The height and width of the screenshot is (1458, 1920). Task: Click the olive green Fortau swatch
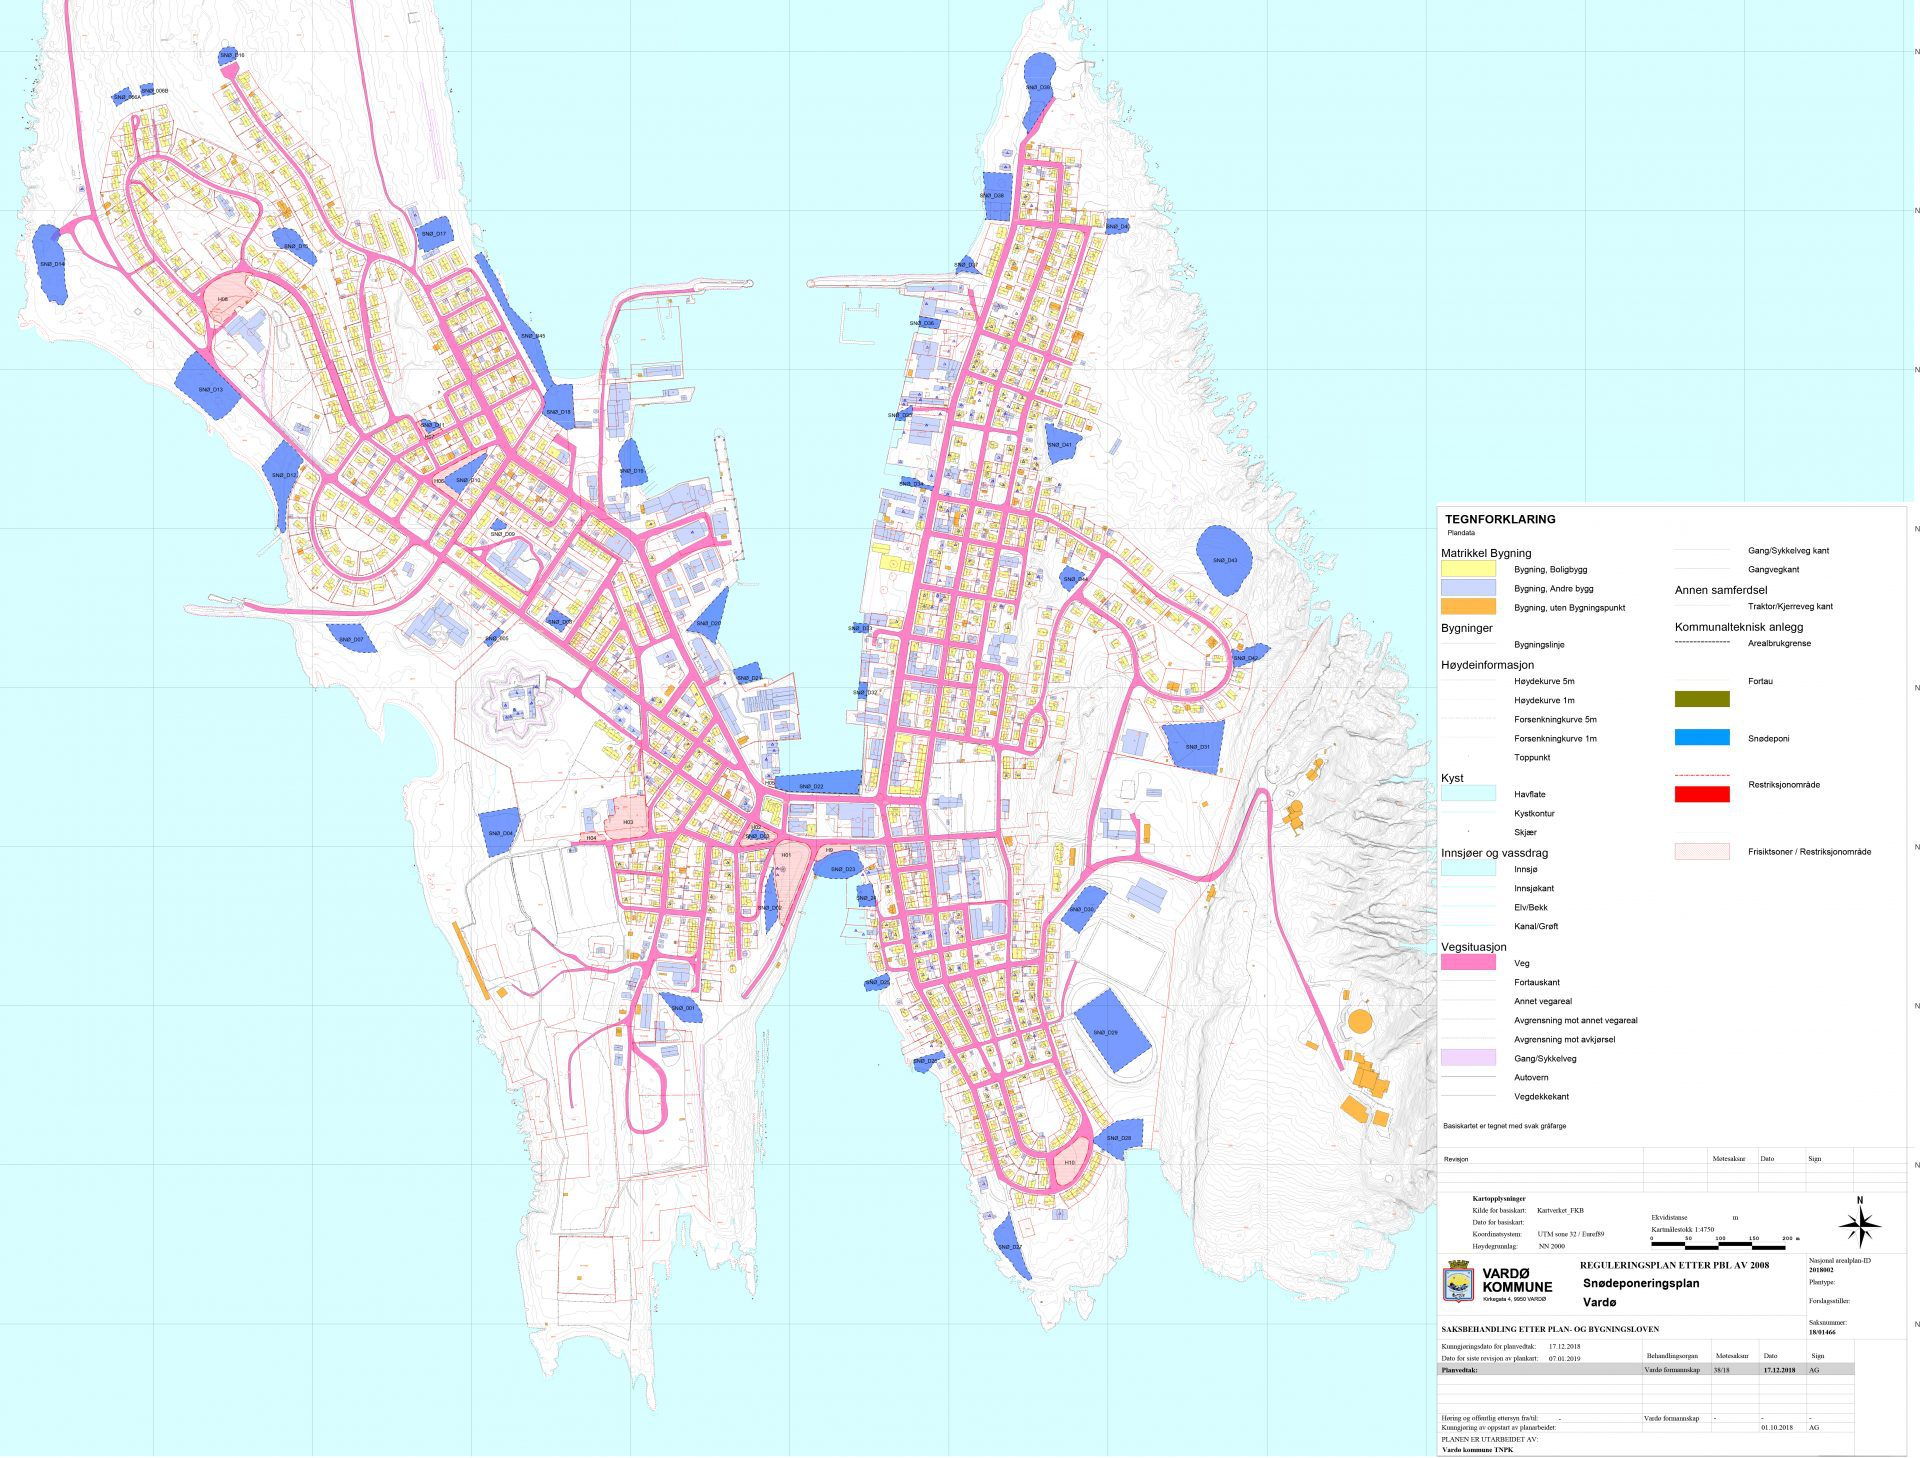[1702, 700]
